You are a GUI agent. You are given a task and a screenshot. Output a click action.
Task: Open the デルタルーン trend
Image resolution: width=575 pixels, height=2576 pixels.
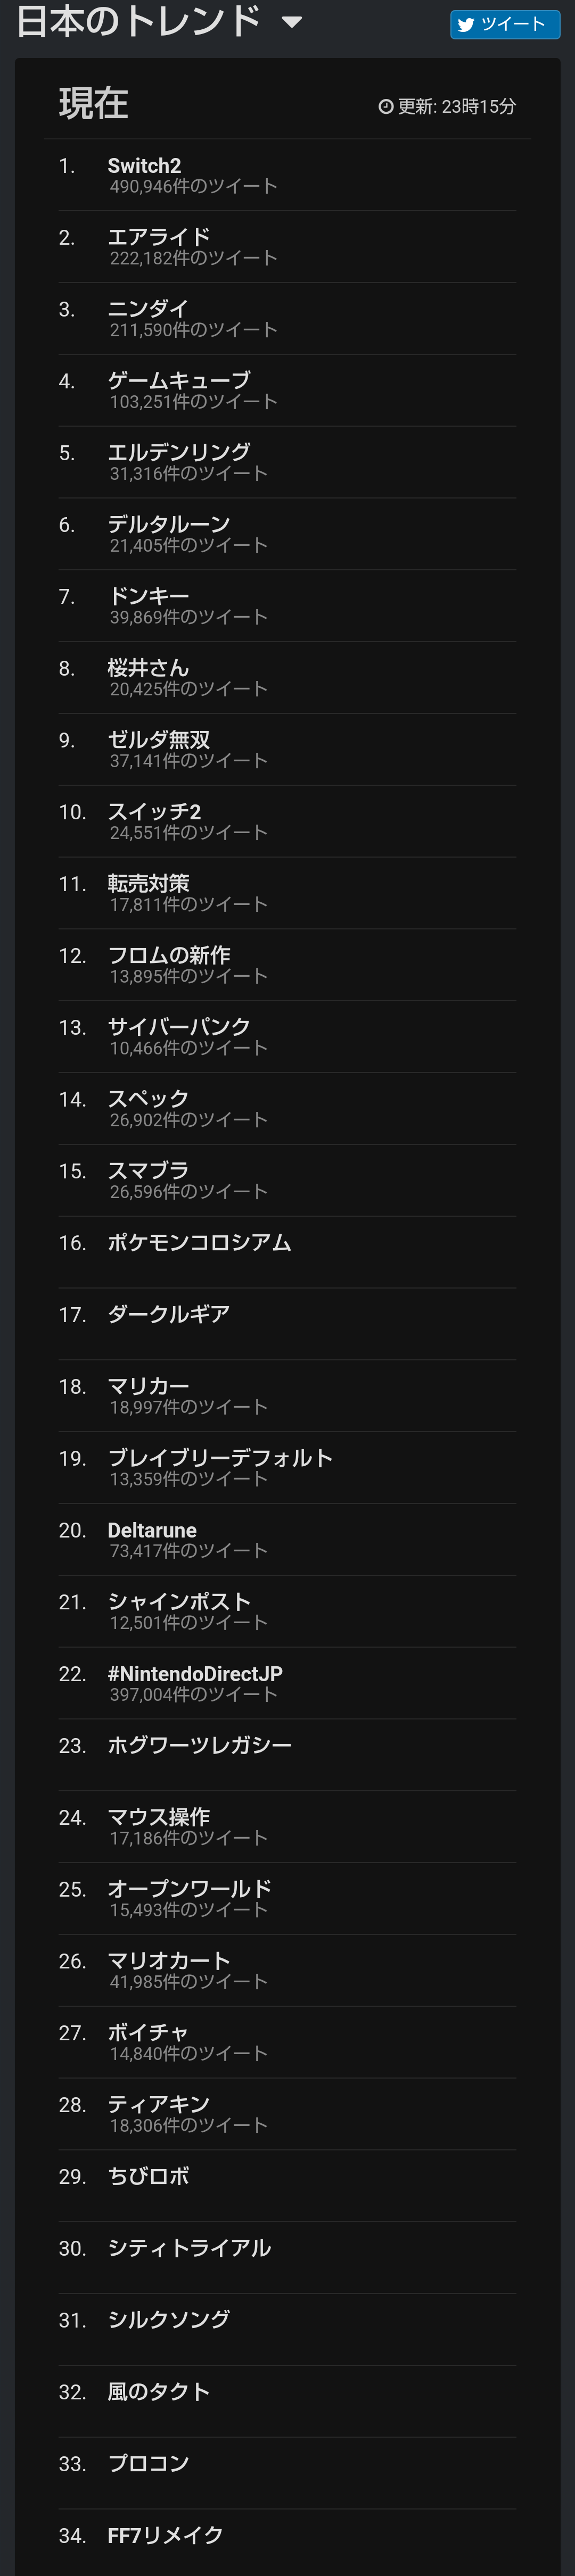(169, 525)
